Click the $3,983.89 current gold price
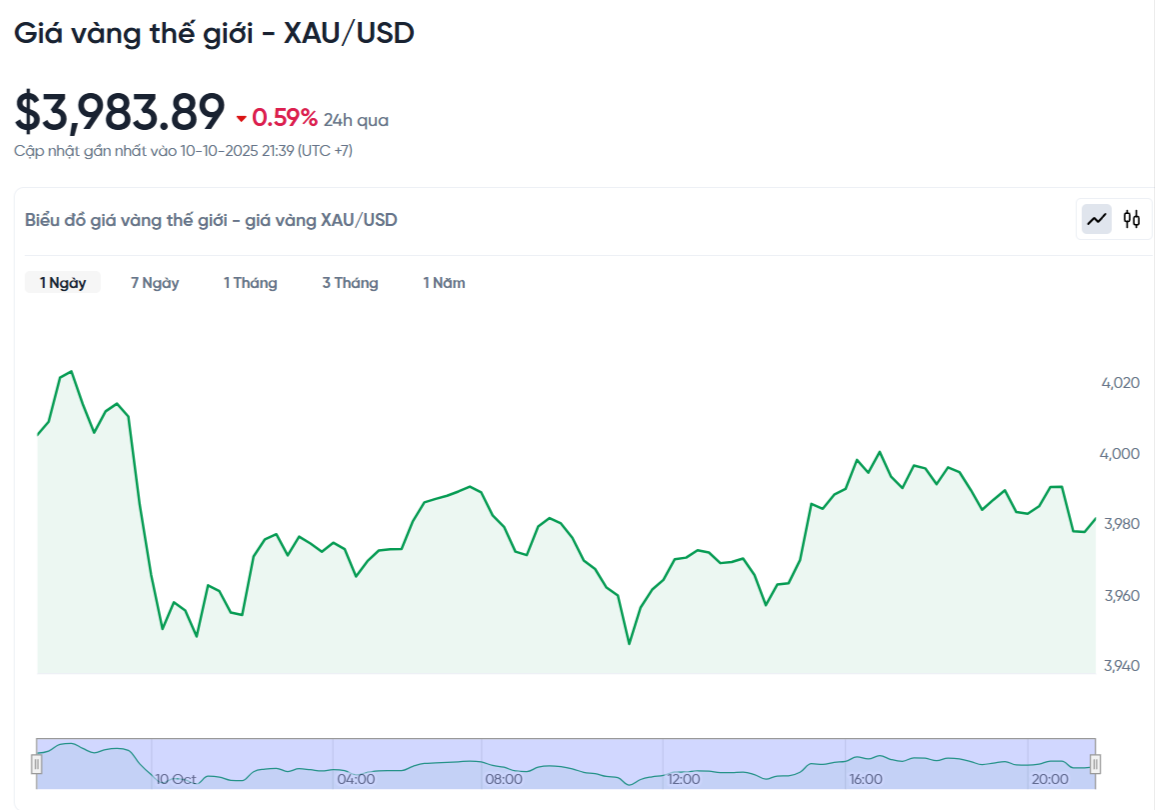This screenshot has width=1155, height=810. (x=119, y=112)
